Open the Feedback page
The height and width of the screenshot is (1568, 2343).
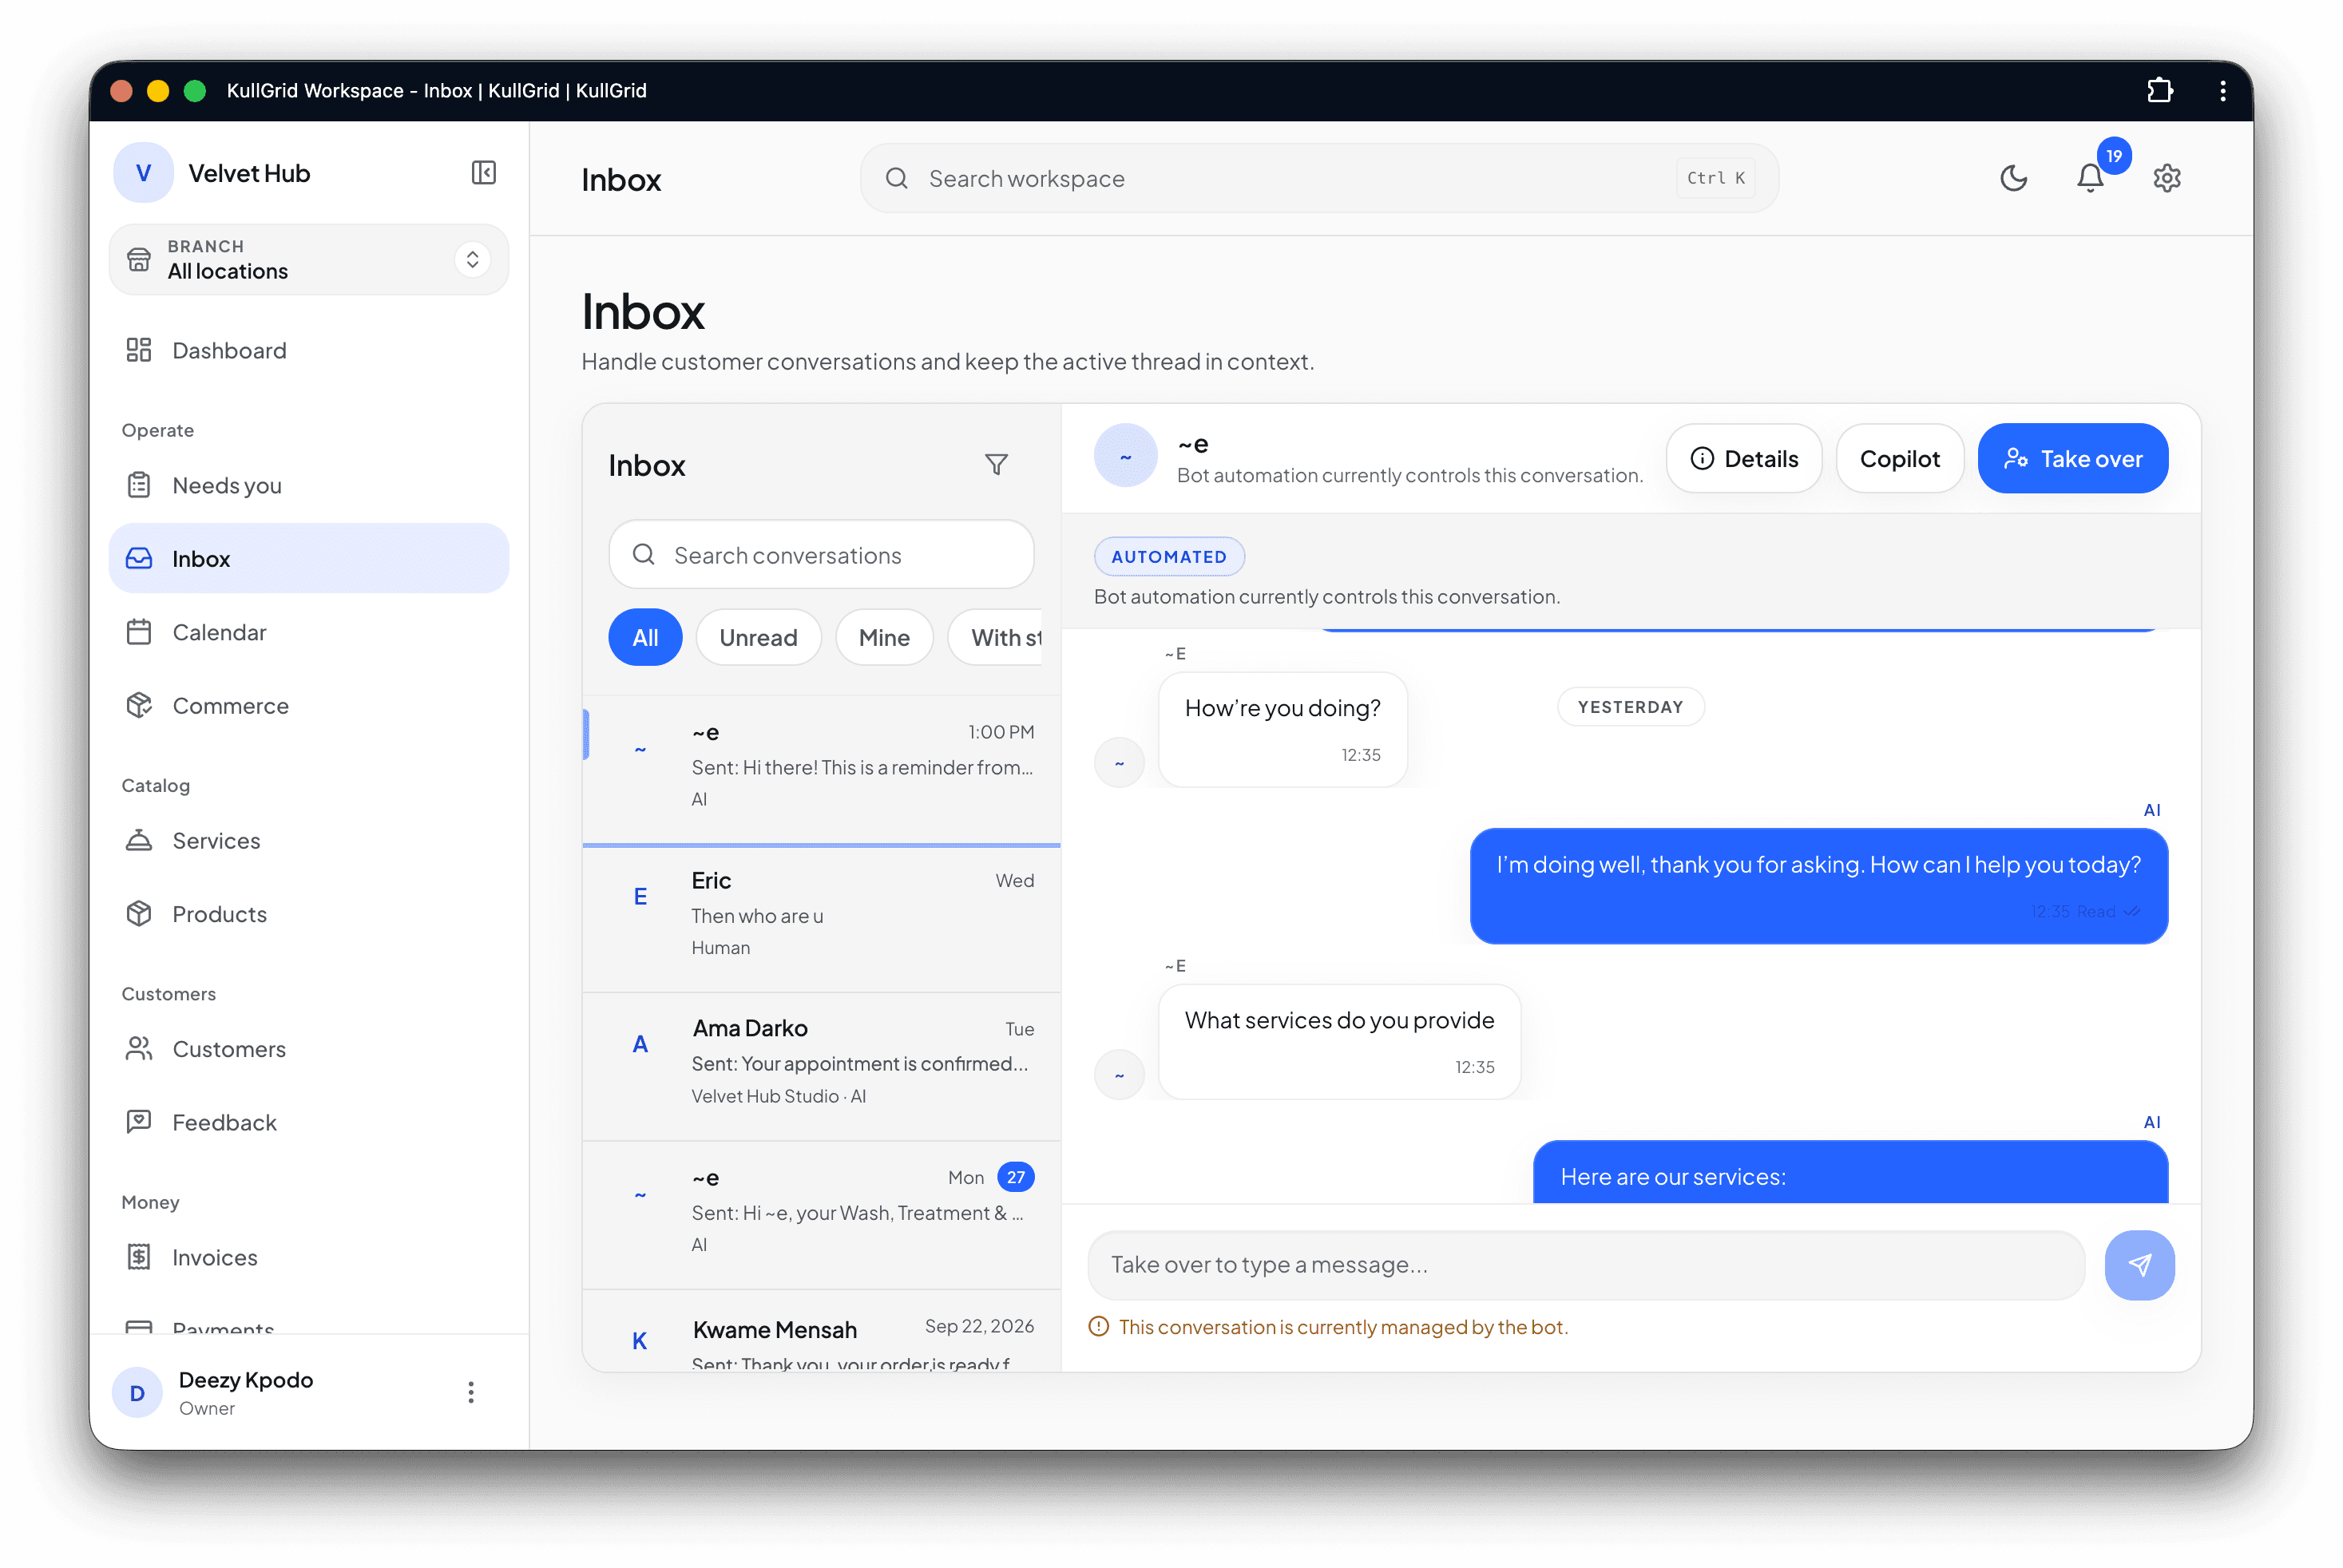pyautogui.click(x=308, y=1122)
